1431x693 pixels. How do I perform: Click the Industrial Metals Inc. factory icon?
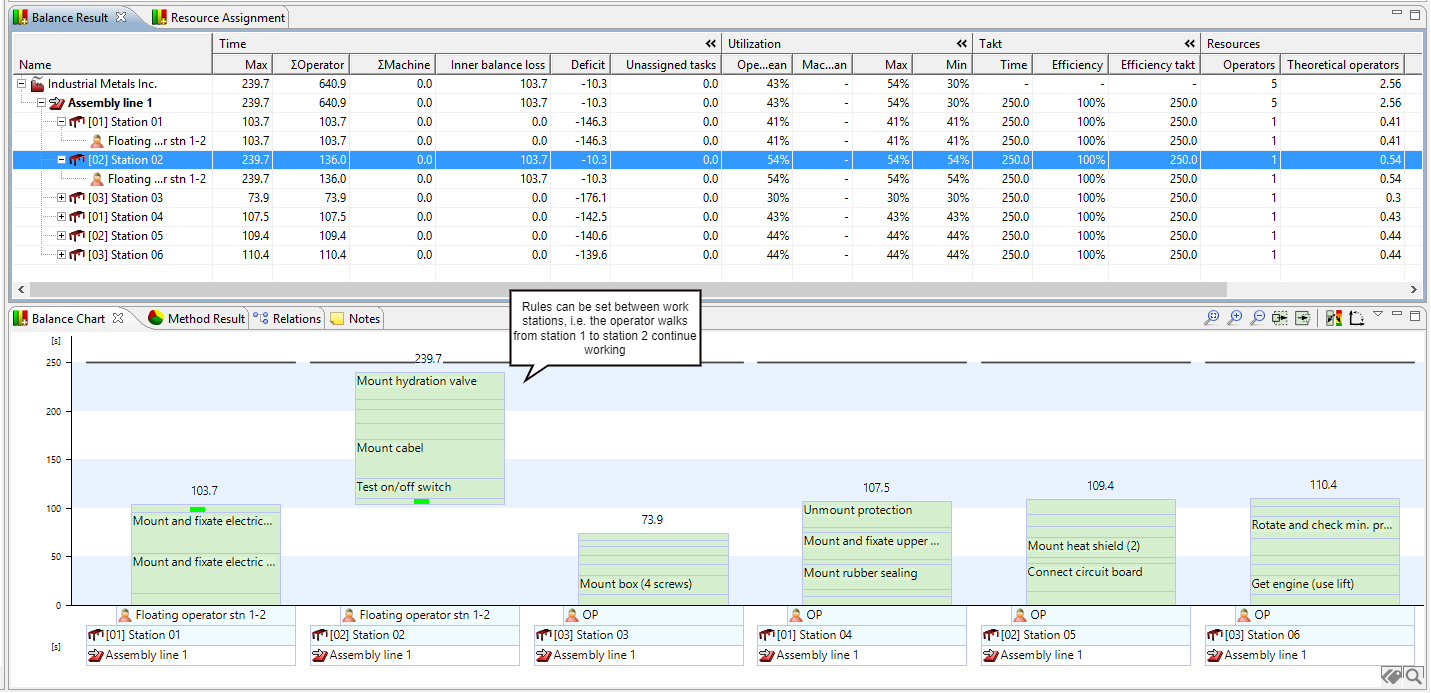pyautogui.click(x=38, y=84)
